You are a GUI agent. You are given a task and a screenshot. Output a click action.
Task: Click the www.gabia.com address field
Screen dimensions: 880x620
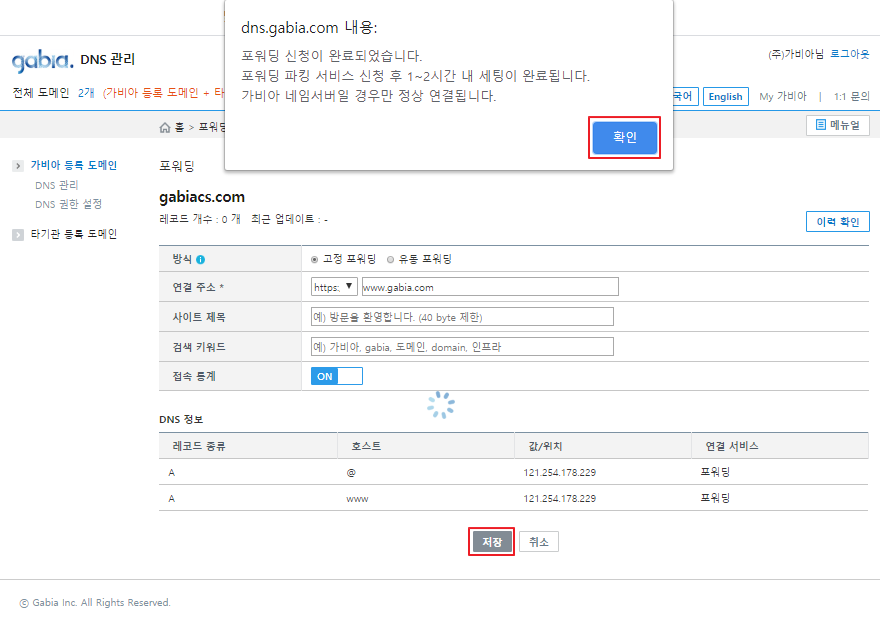tap(490, 287)
